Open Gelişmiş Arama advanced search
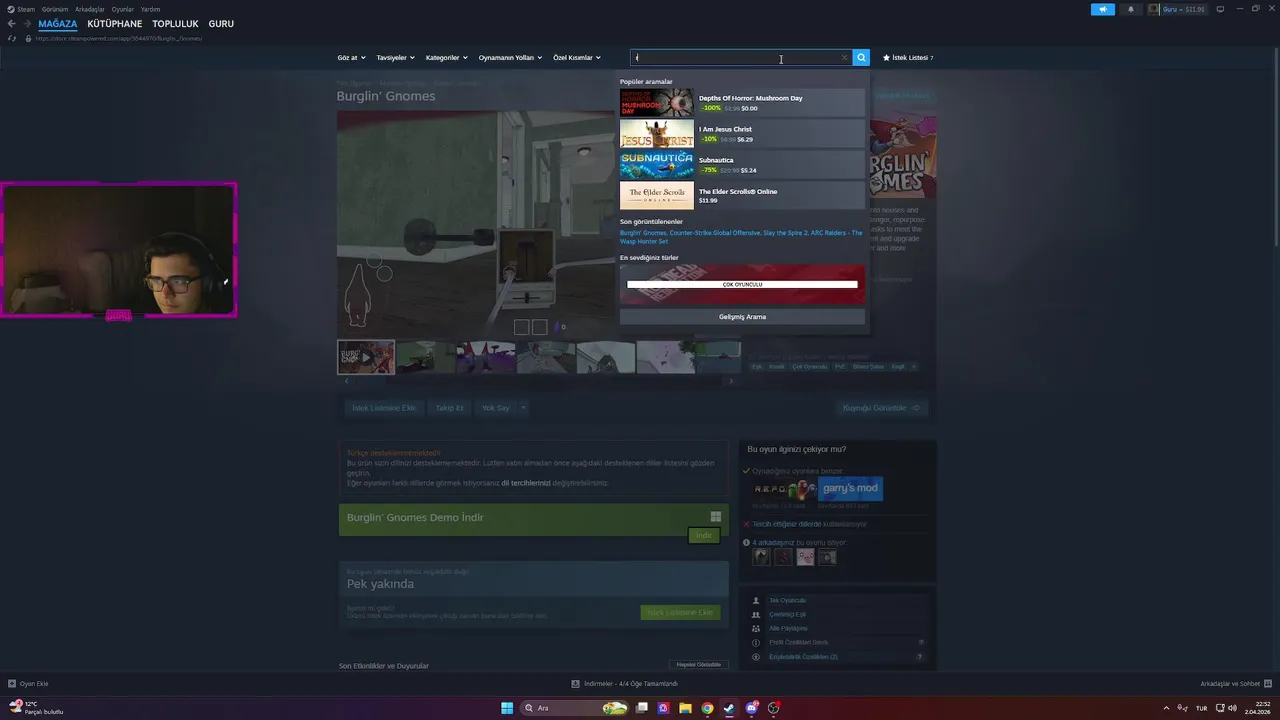Image resolution: width=1280 pixels, height=720 pixels. [x=742, y=317]
